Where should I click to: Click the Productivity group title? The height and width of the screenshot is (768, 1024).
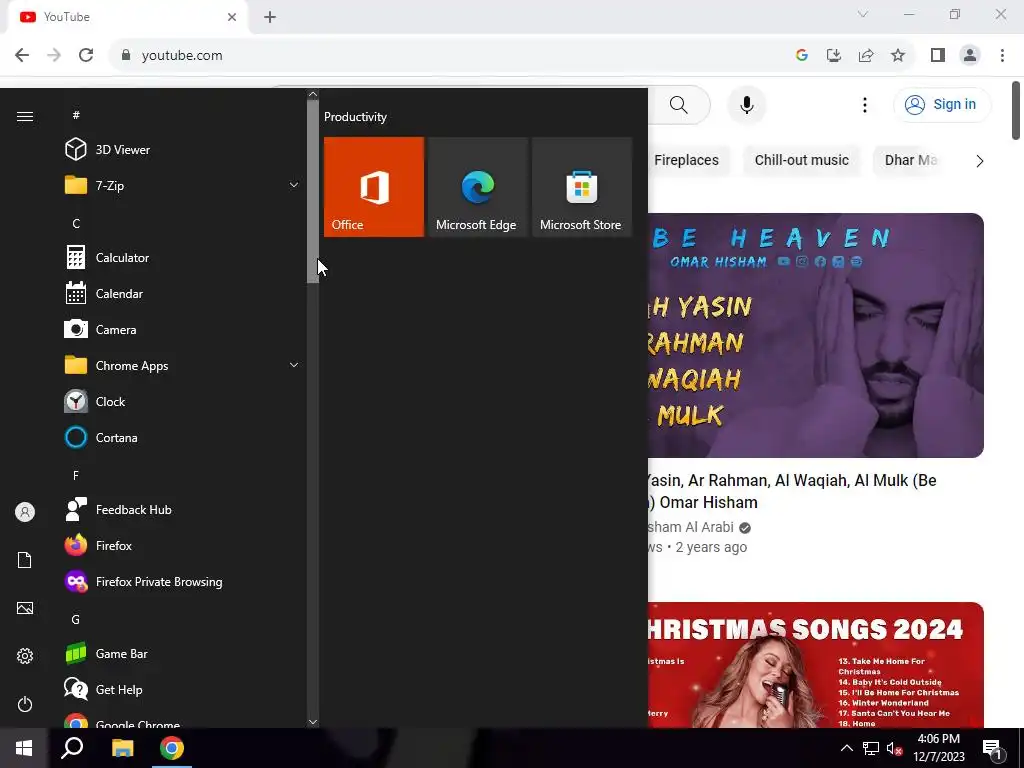(355, 117)
